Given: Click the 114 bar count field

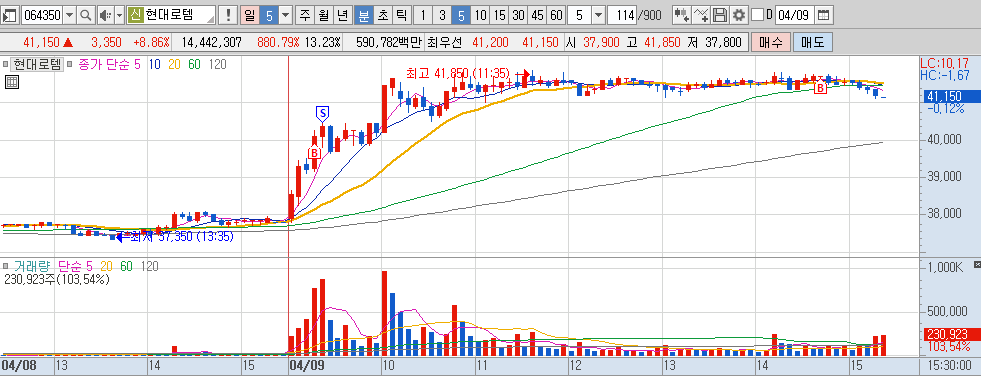Looking at the screenshot, I should (x=621, y=14).
